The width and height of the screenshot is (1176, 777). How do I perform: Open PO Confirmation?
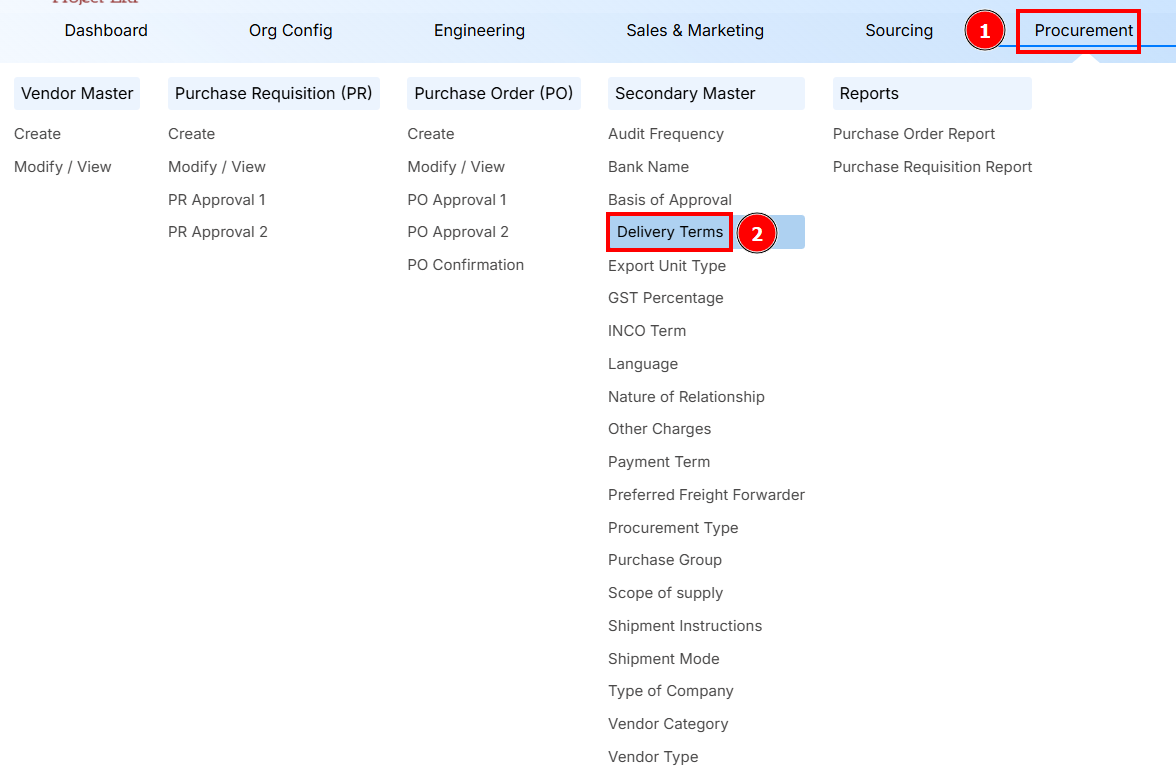point(465,264)
